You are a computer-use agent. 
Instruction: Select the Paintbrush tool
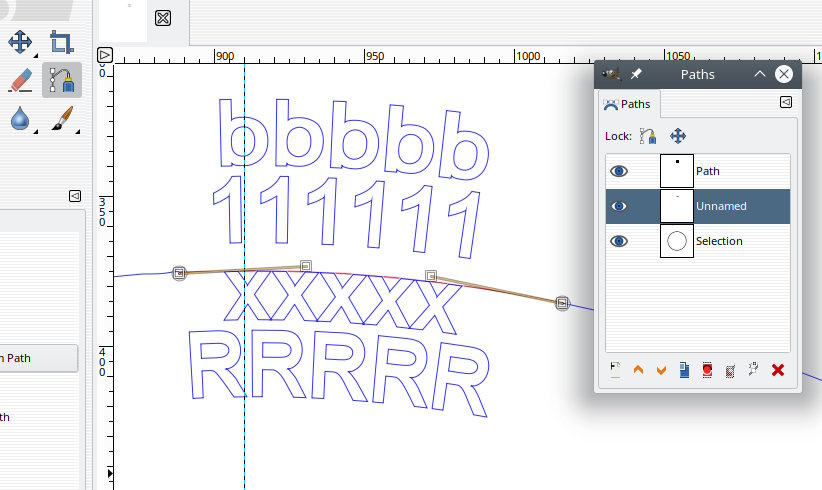tap(62, 119)
